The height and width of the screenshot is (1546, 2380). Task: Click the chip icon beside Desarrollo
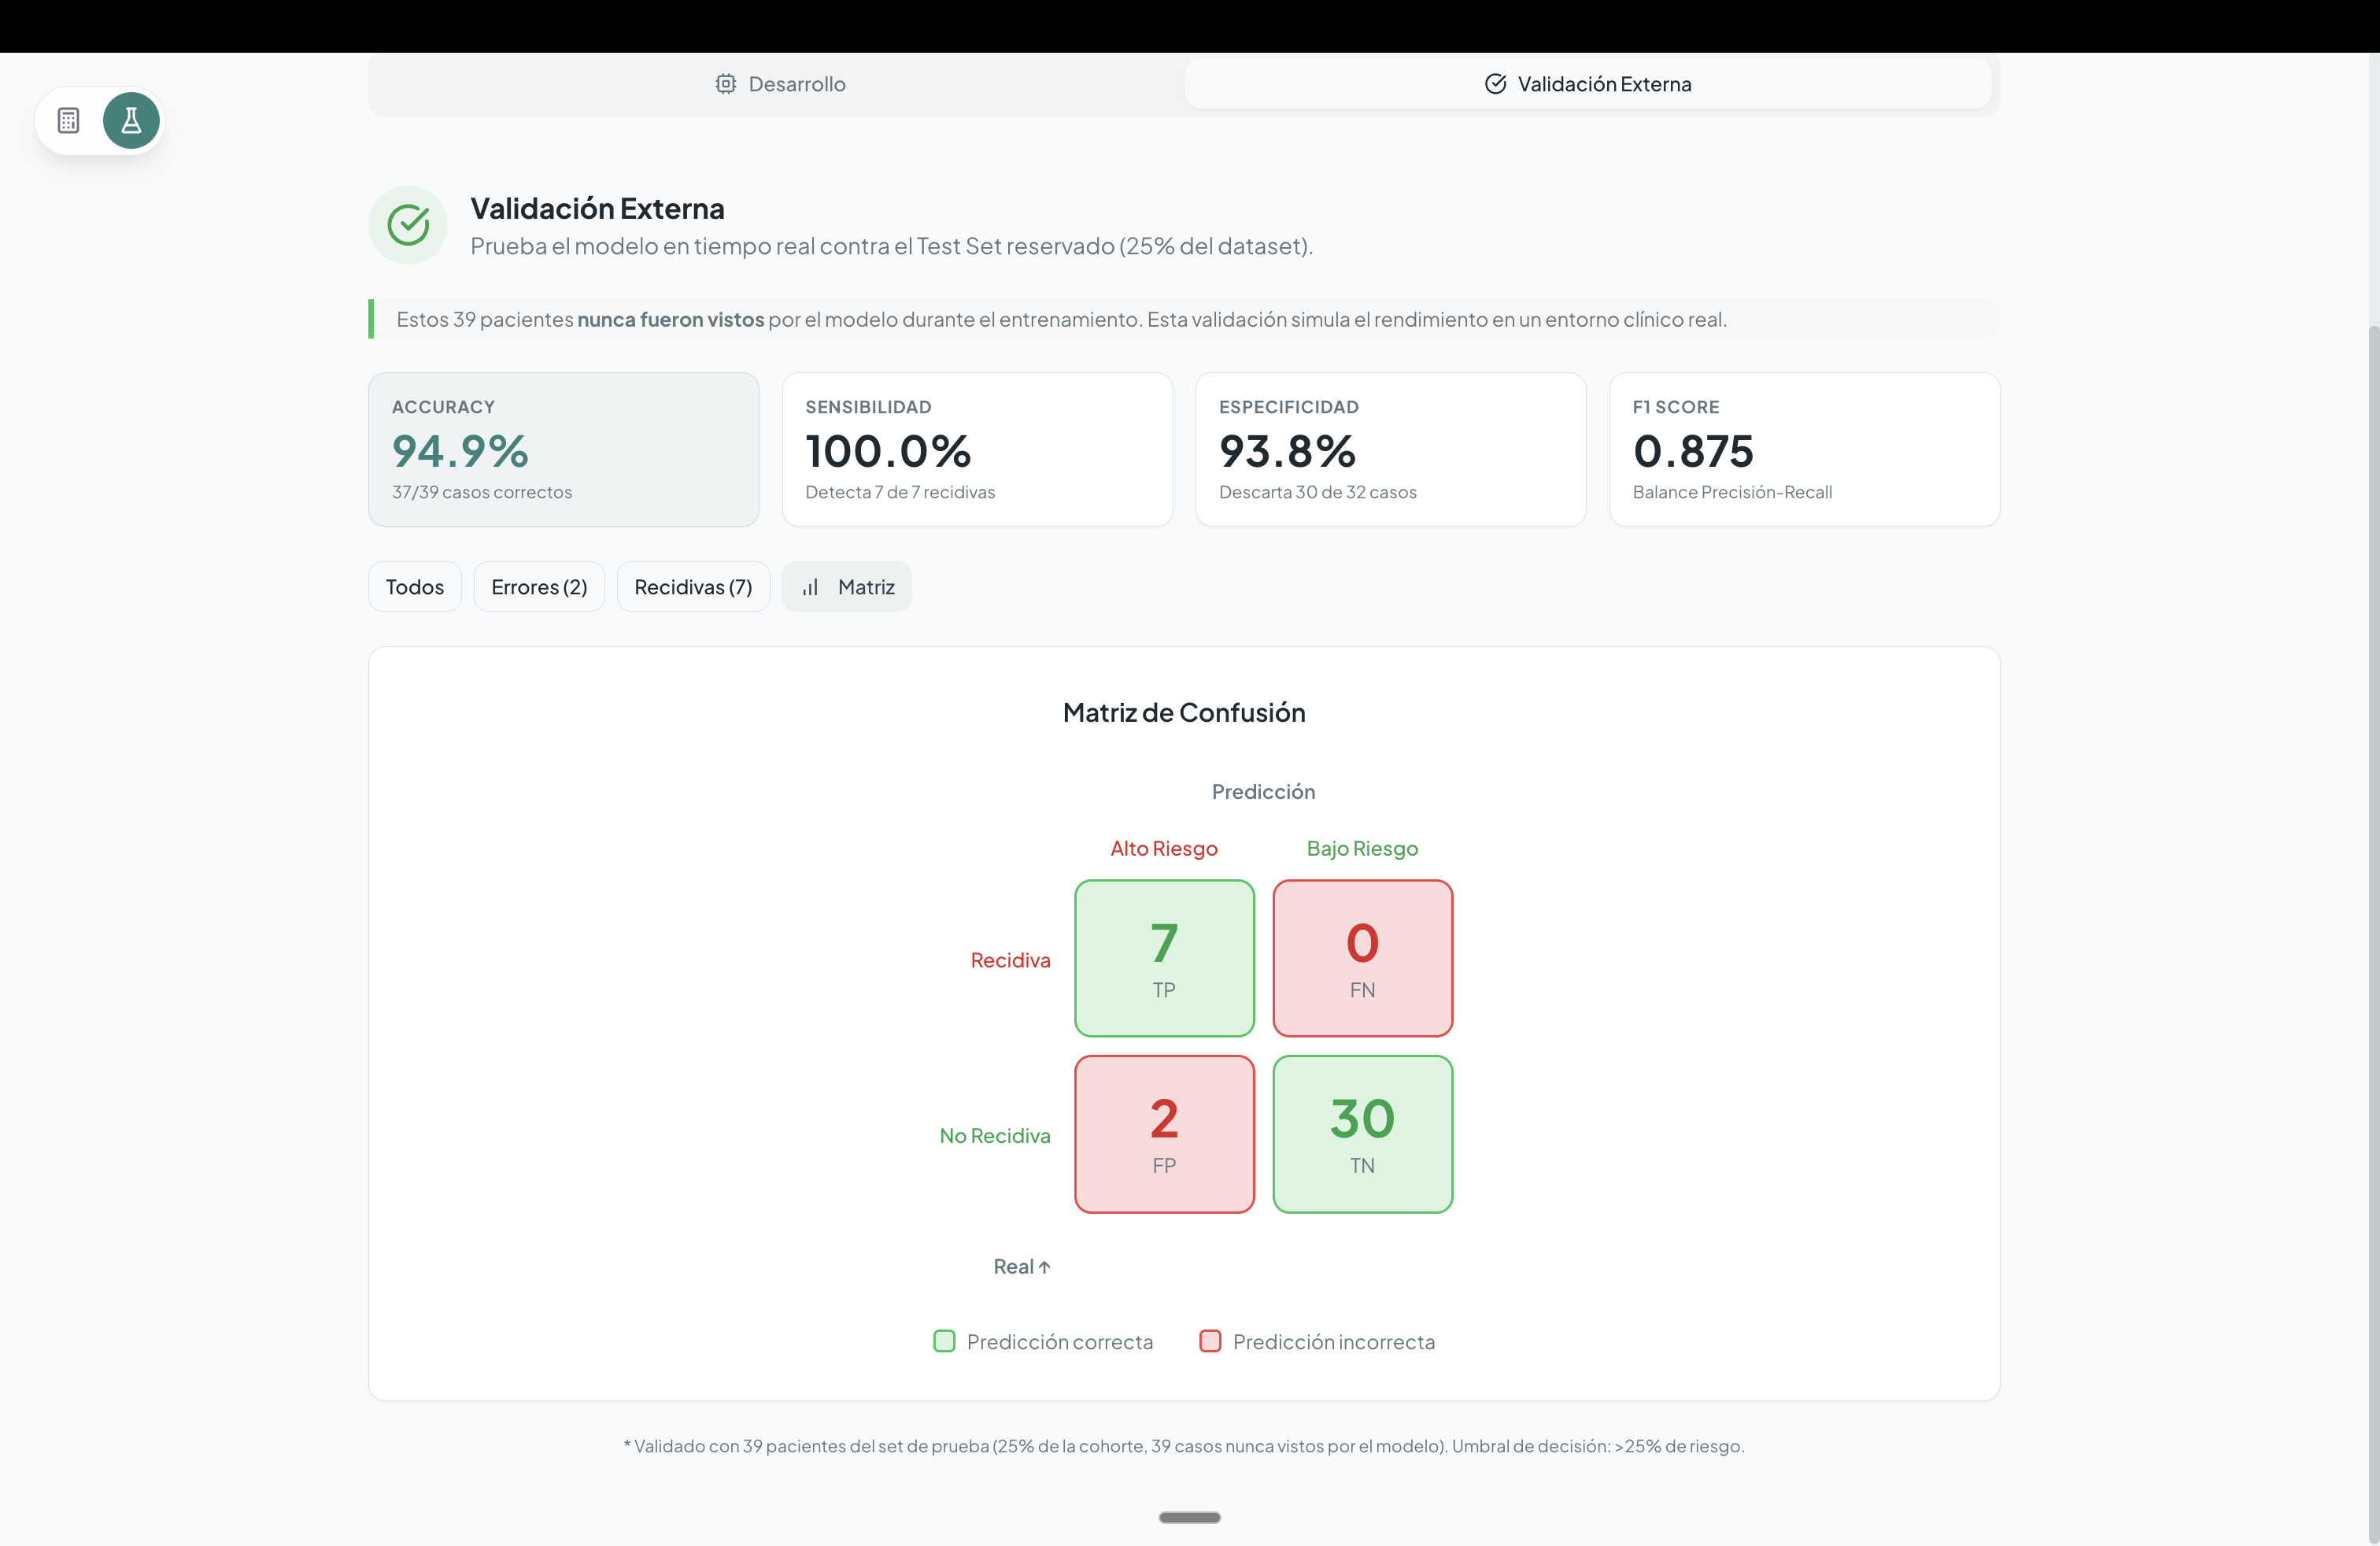click(726, 84)
